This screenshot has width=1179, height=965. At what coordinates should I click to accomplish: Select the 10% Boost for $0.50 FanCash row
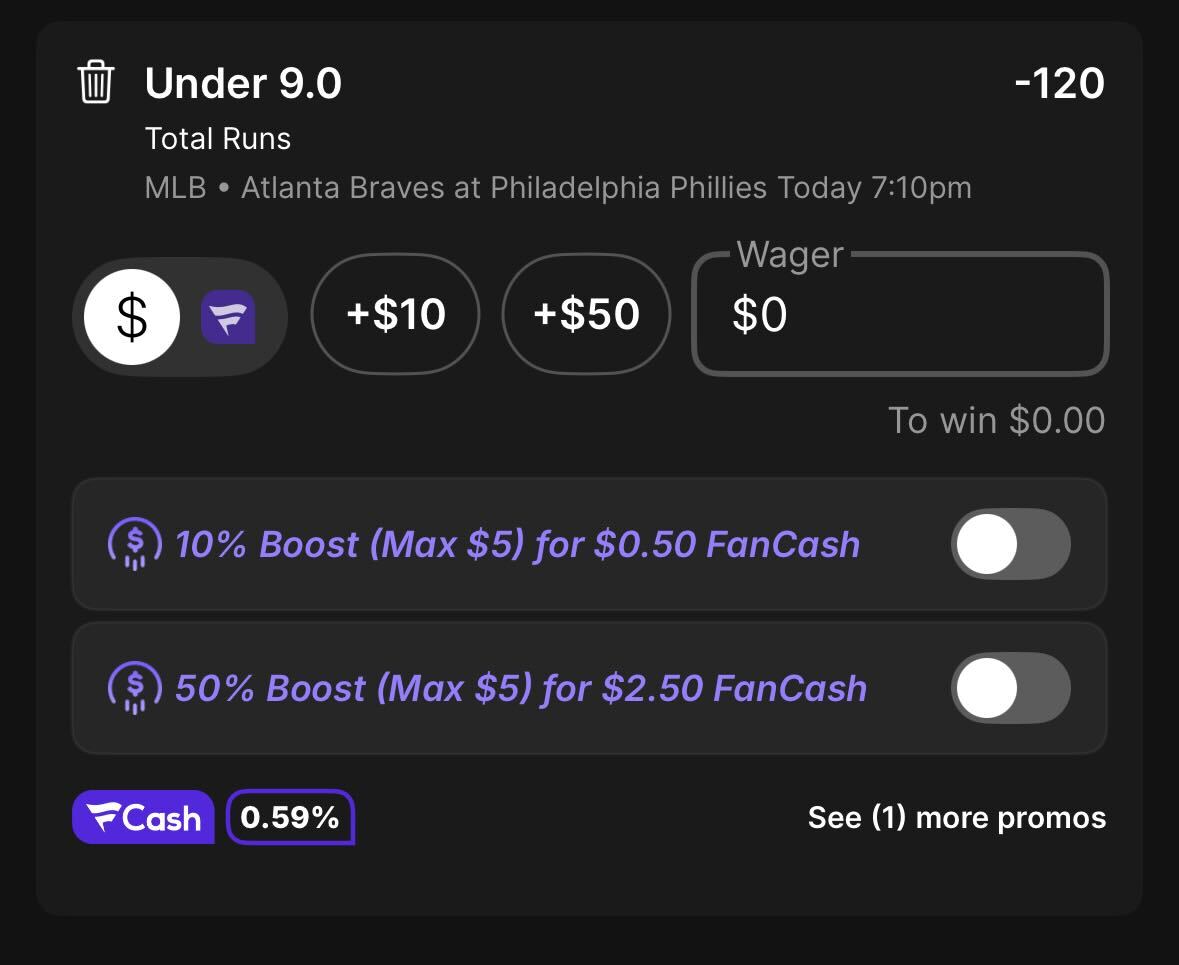pos(590,544)
